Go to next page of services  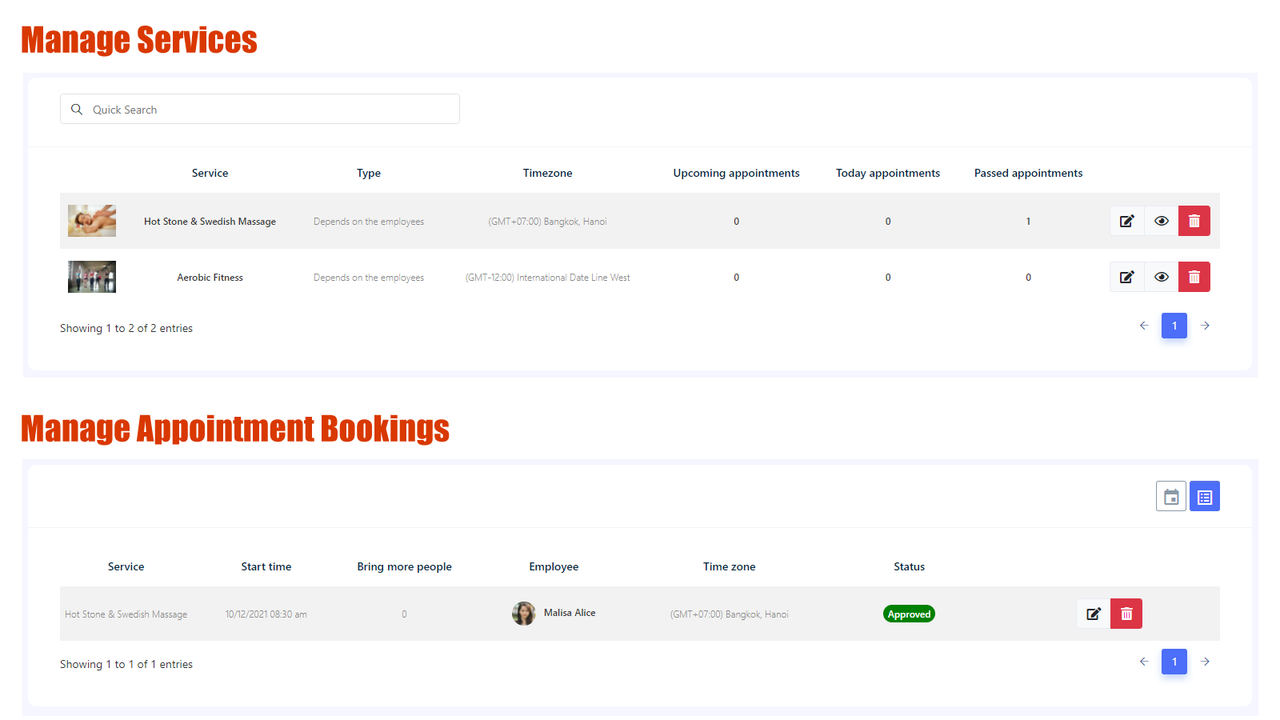[1204, 325]
